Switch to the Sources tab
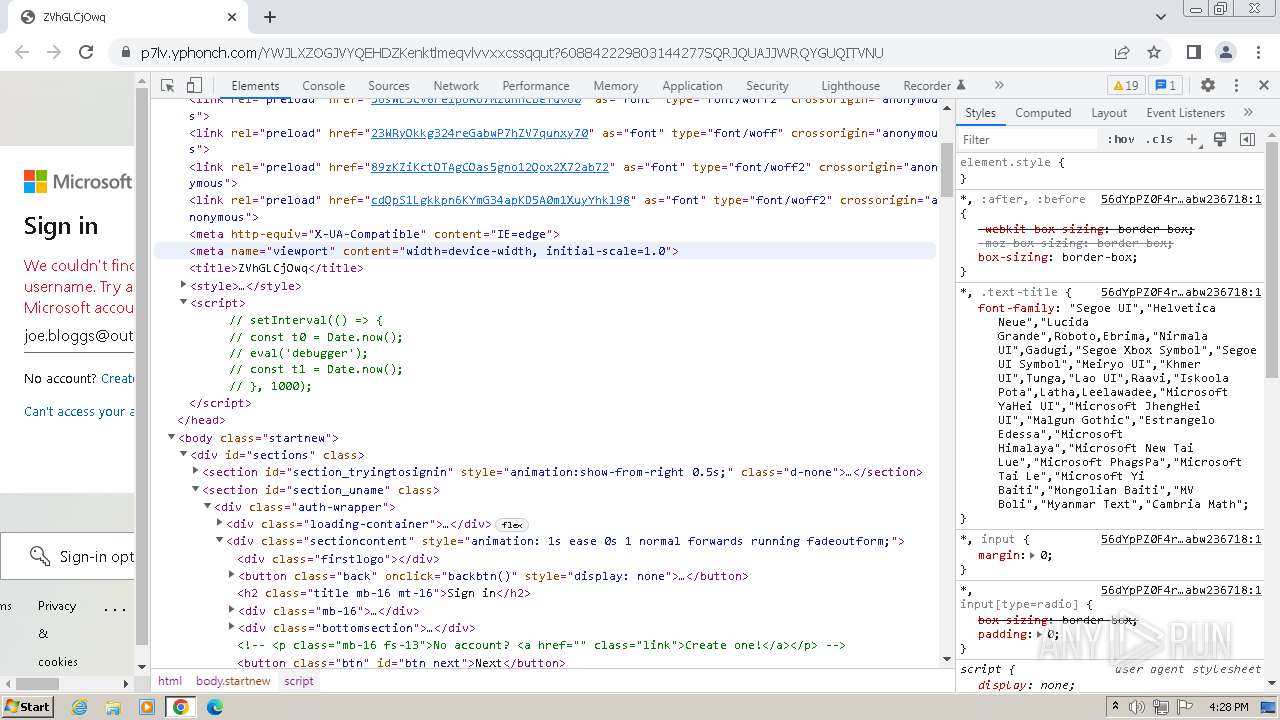Viewport: 1280px width, 720px height. coord(389,86)
